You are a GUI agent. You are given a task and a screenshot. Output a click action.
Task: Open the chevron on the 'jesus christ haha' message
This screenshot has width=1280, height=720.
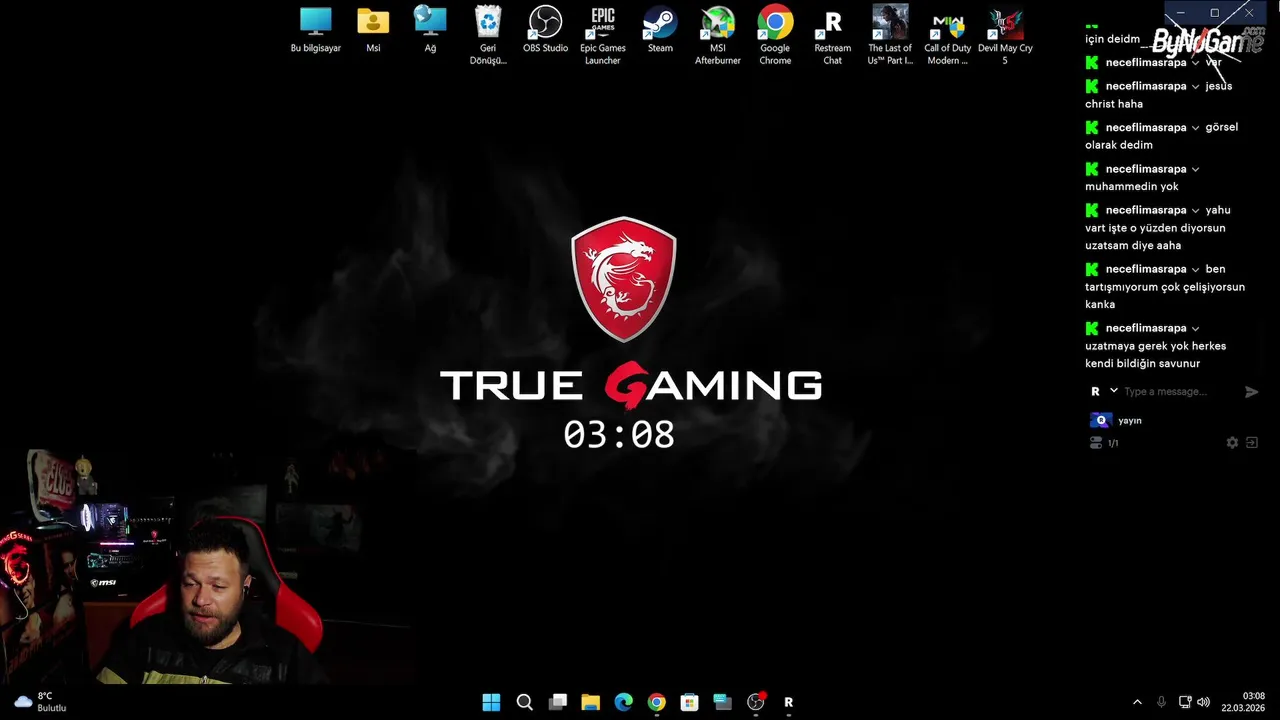coord(1195,86)
